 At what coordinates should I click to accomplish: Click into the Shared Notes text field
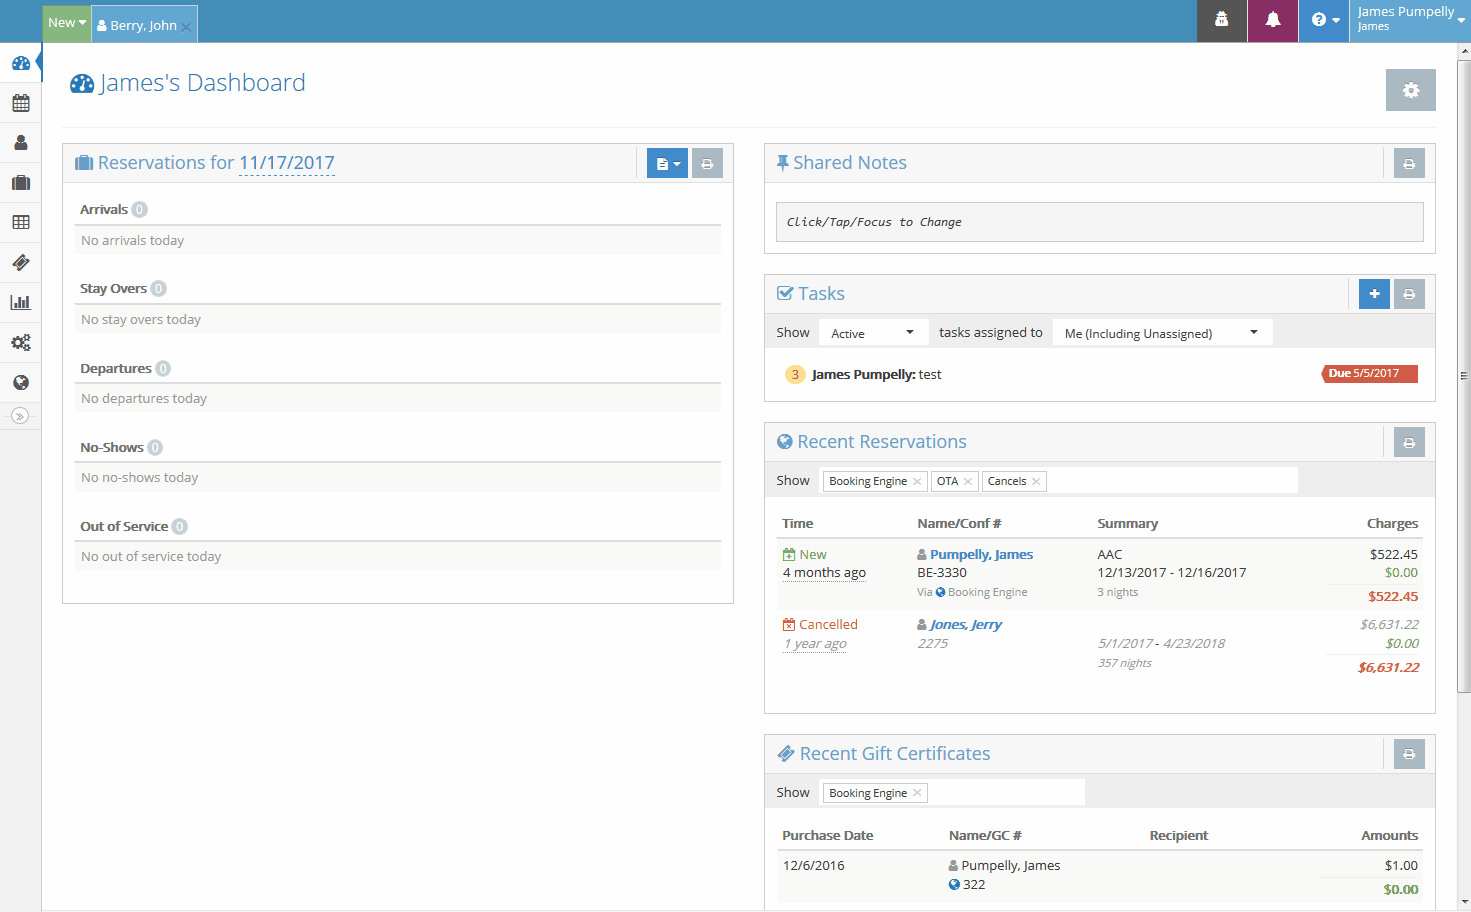tap(1098, 222)
